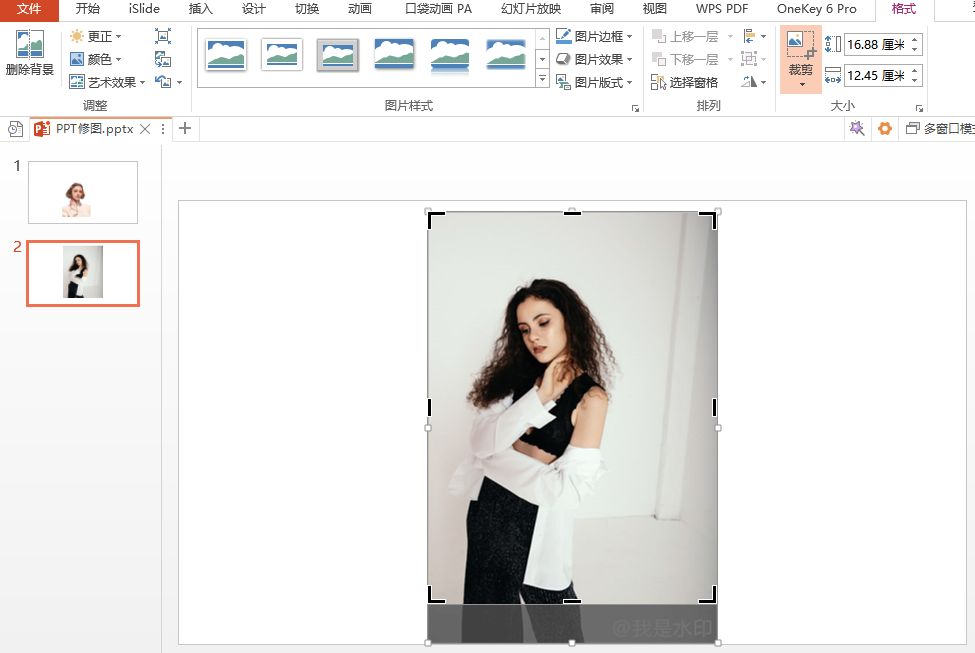This screenshot has height=653, width=975.
Task: Apply the second picture style with white frame
Action: [282, 54]
